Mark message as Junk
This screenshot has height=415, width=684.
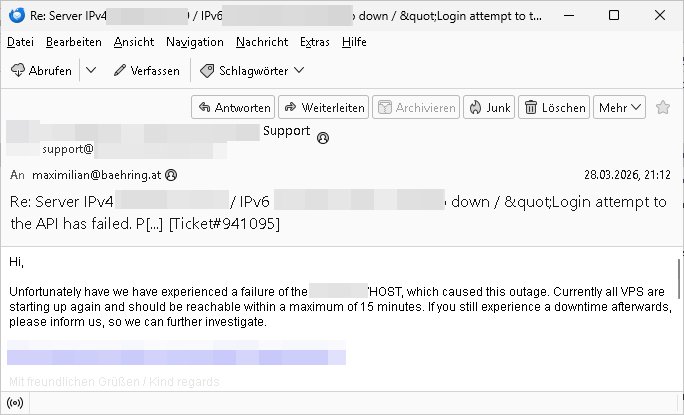[x=488, y=107]
